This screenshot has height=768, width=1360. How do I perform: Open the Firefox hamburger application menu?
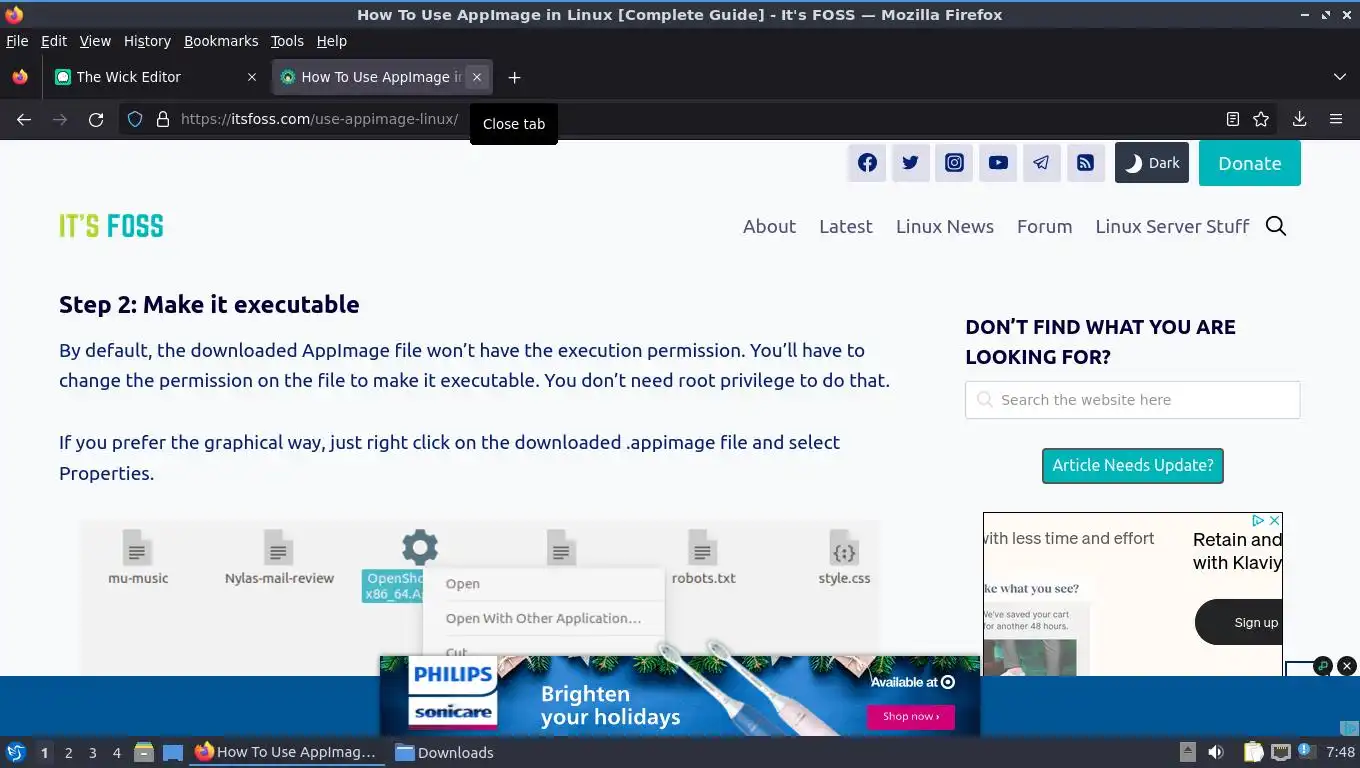pyautogui.click(x=1335, y=119)
